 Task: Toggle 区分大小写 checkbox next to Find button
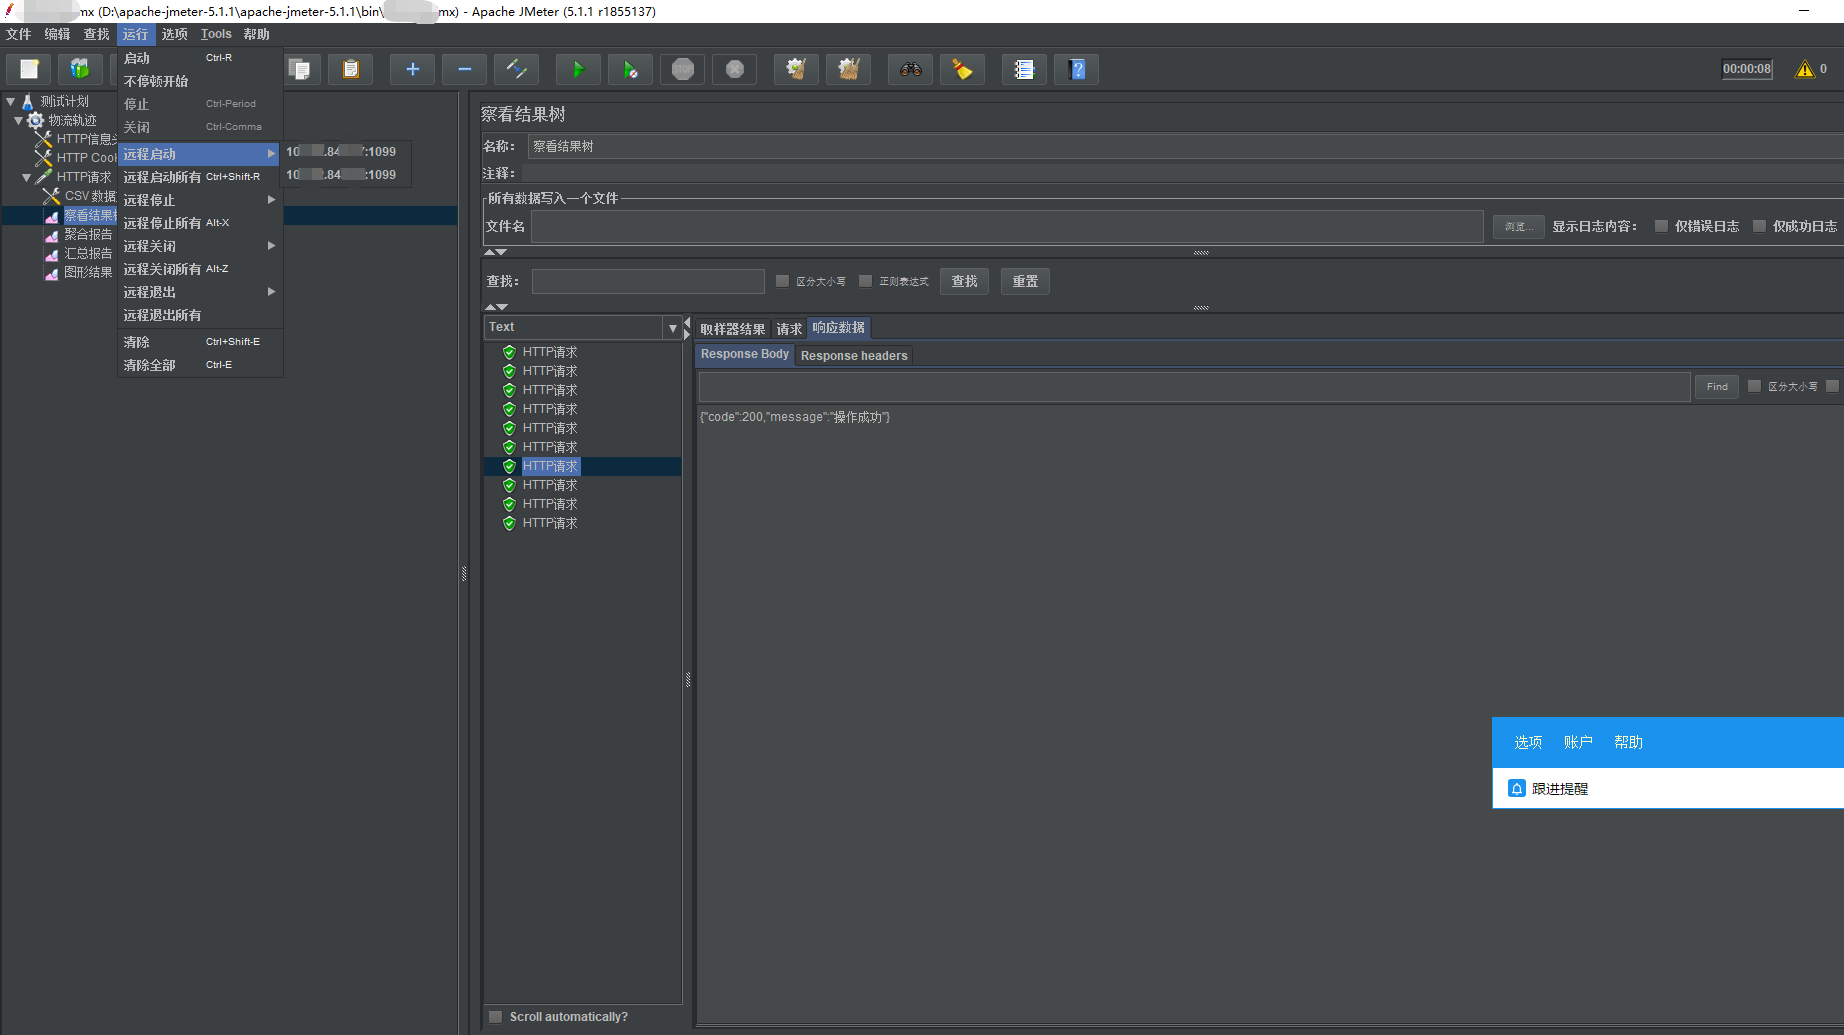(1754, 386)
